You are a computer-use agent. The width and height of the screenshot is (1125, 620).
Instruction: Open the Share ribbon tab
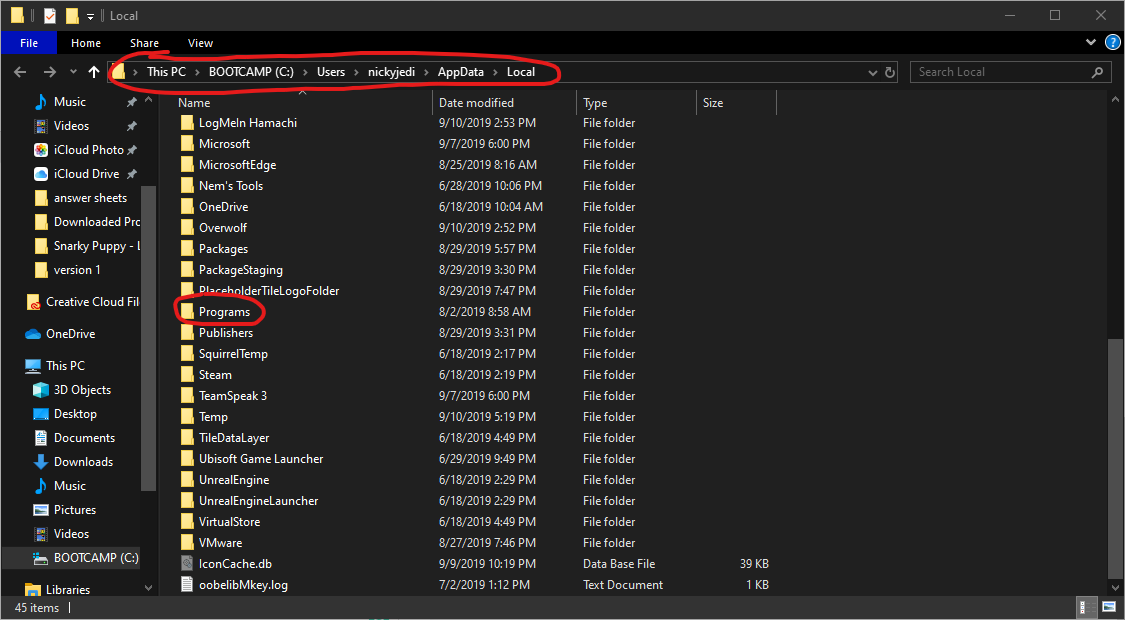tap(144, 43)
